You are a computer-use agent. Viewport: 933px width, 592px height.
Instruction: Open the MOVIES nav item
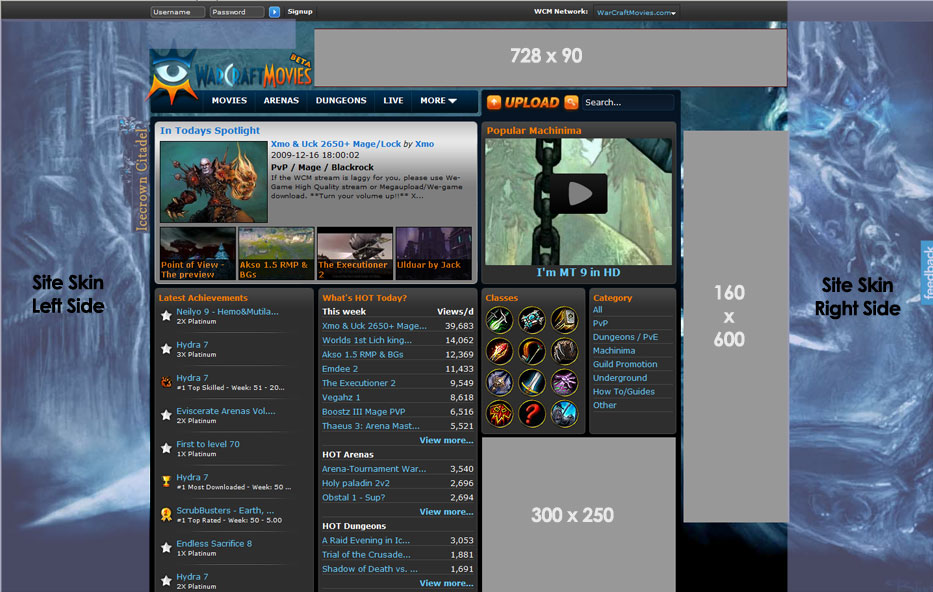[229, 101]
